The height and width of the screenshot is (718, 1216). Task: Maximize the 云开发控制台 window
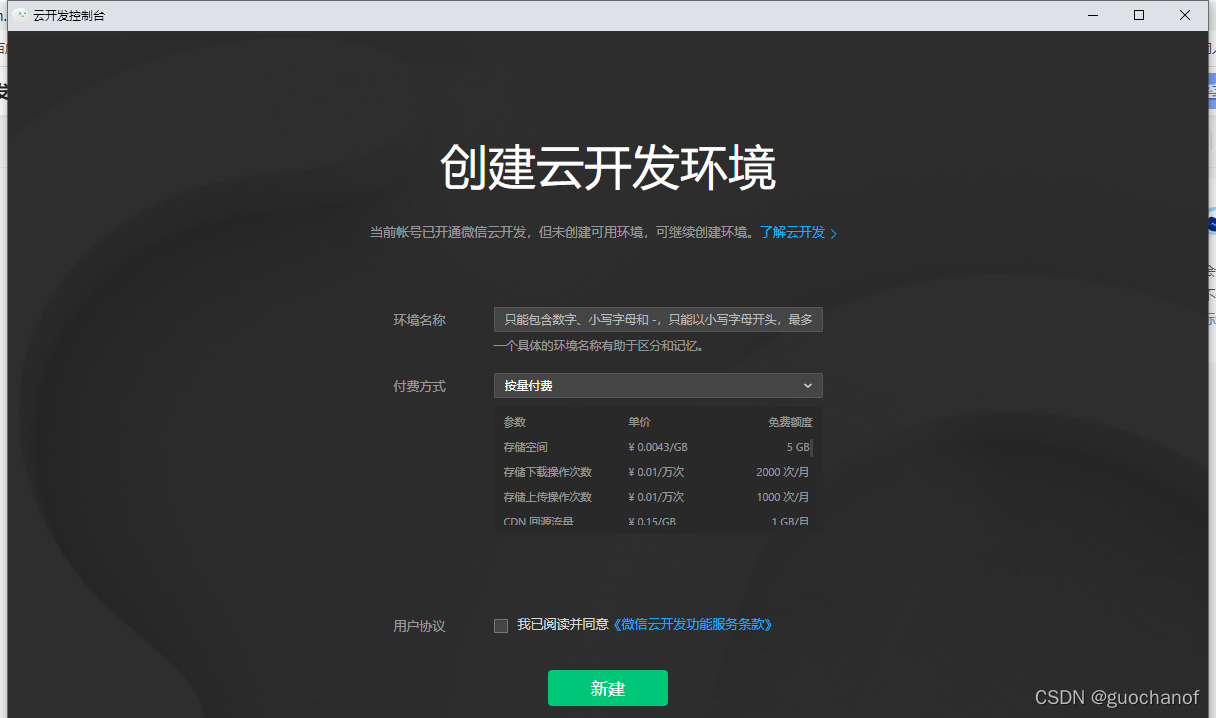click(x=1138, y=15)
